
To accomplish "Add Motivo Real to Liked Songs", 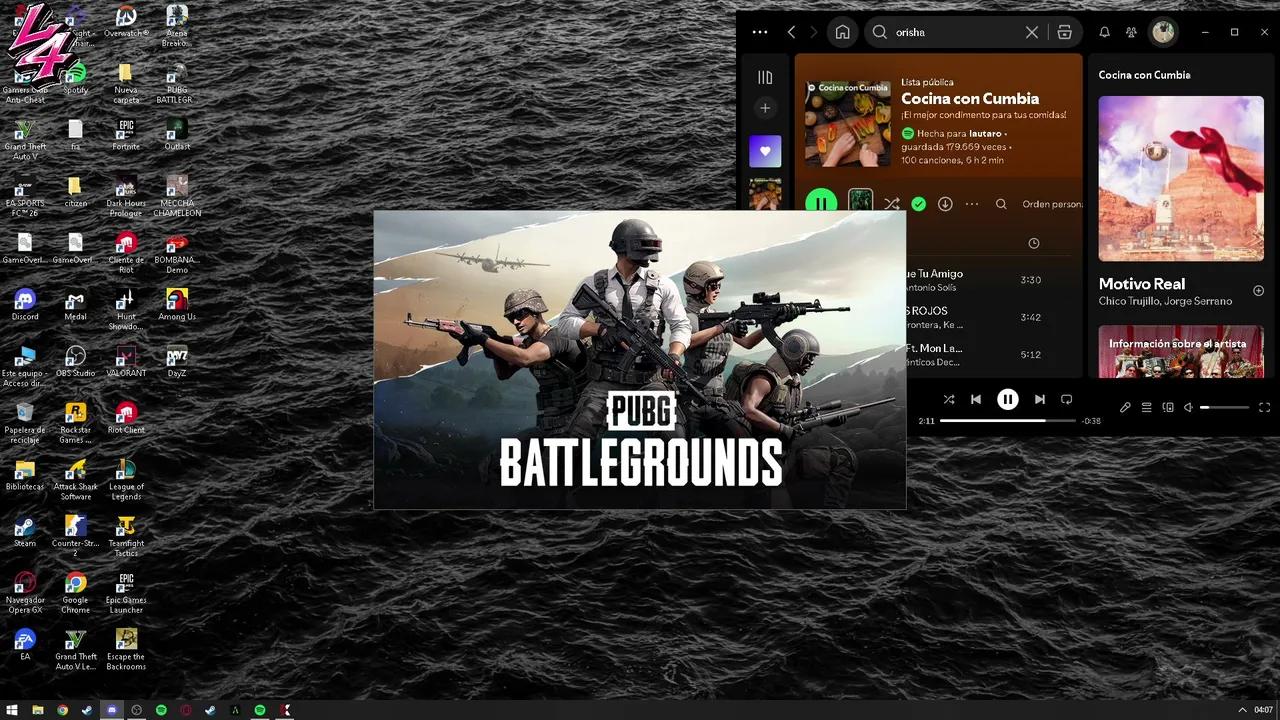I will (x=1258, y=291).
